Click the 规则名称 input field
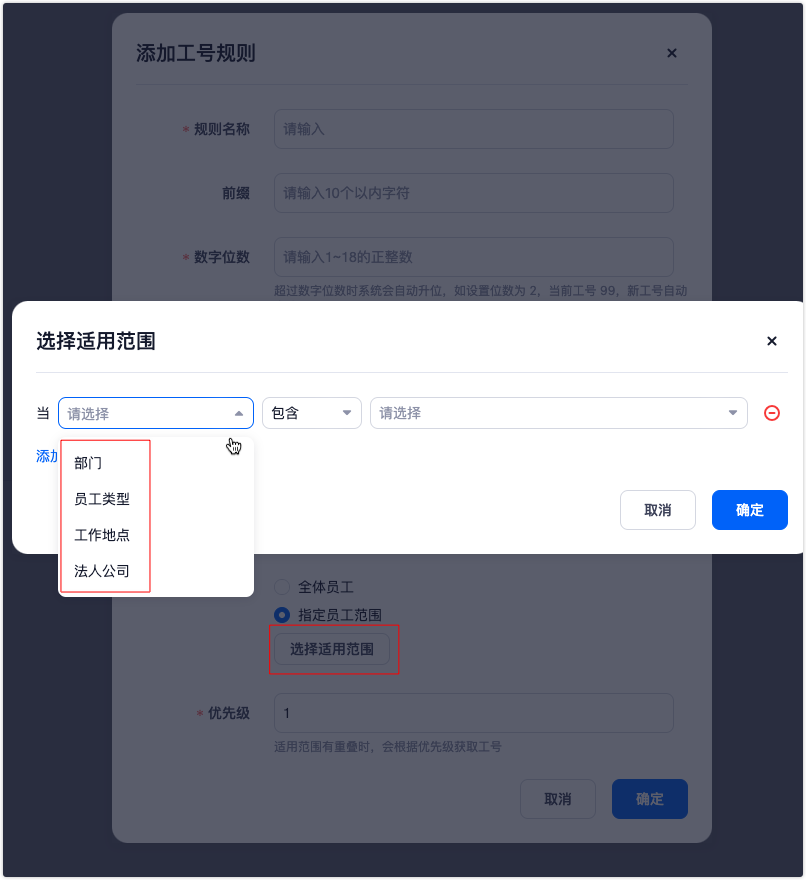 [x=474, y=129]
